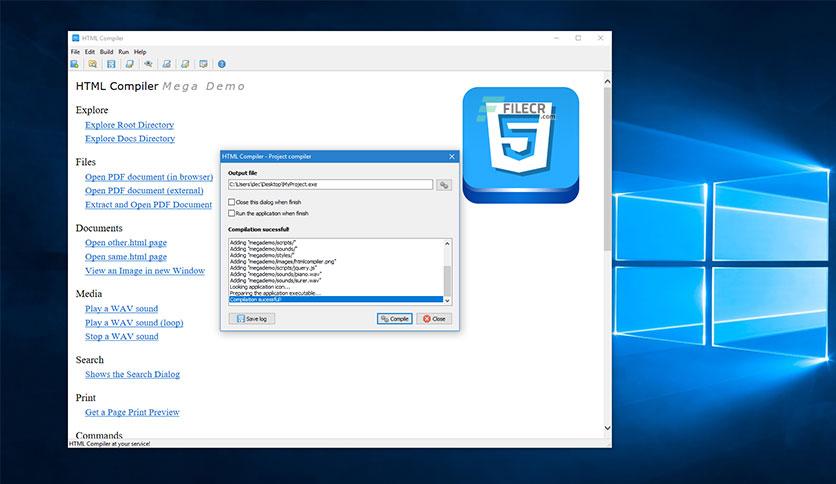Click the browse button beside the output file field

(x=444, y=185)
